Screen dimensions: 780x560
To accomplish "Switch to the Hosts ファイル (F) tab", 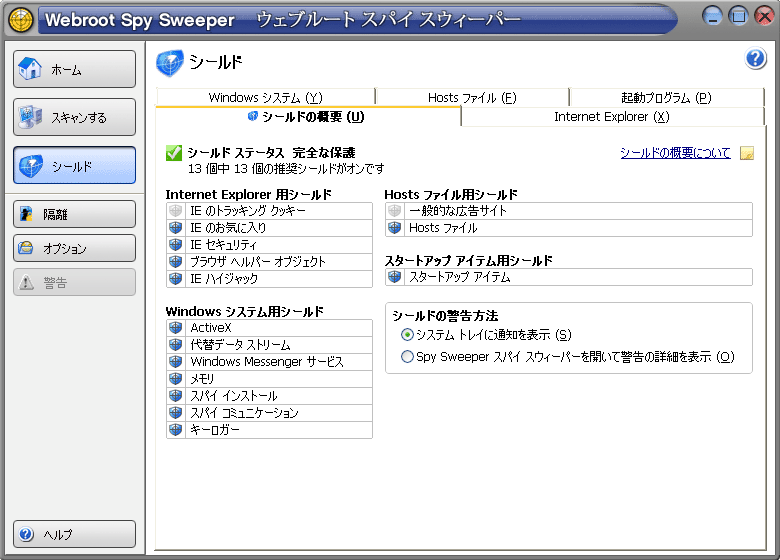I will pyautogui.click(x=472, y=97).
